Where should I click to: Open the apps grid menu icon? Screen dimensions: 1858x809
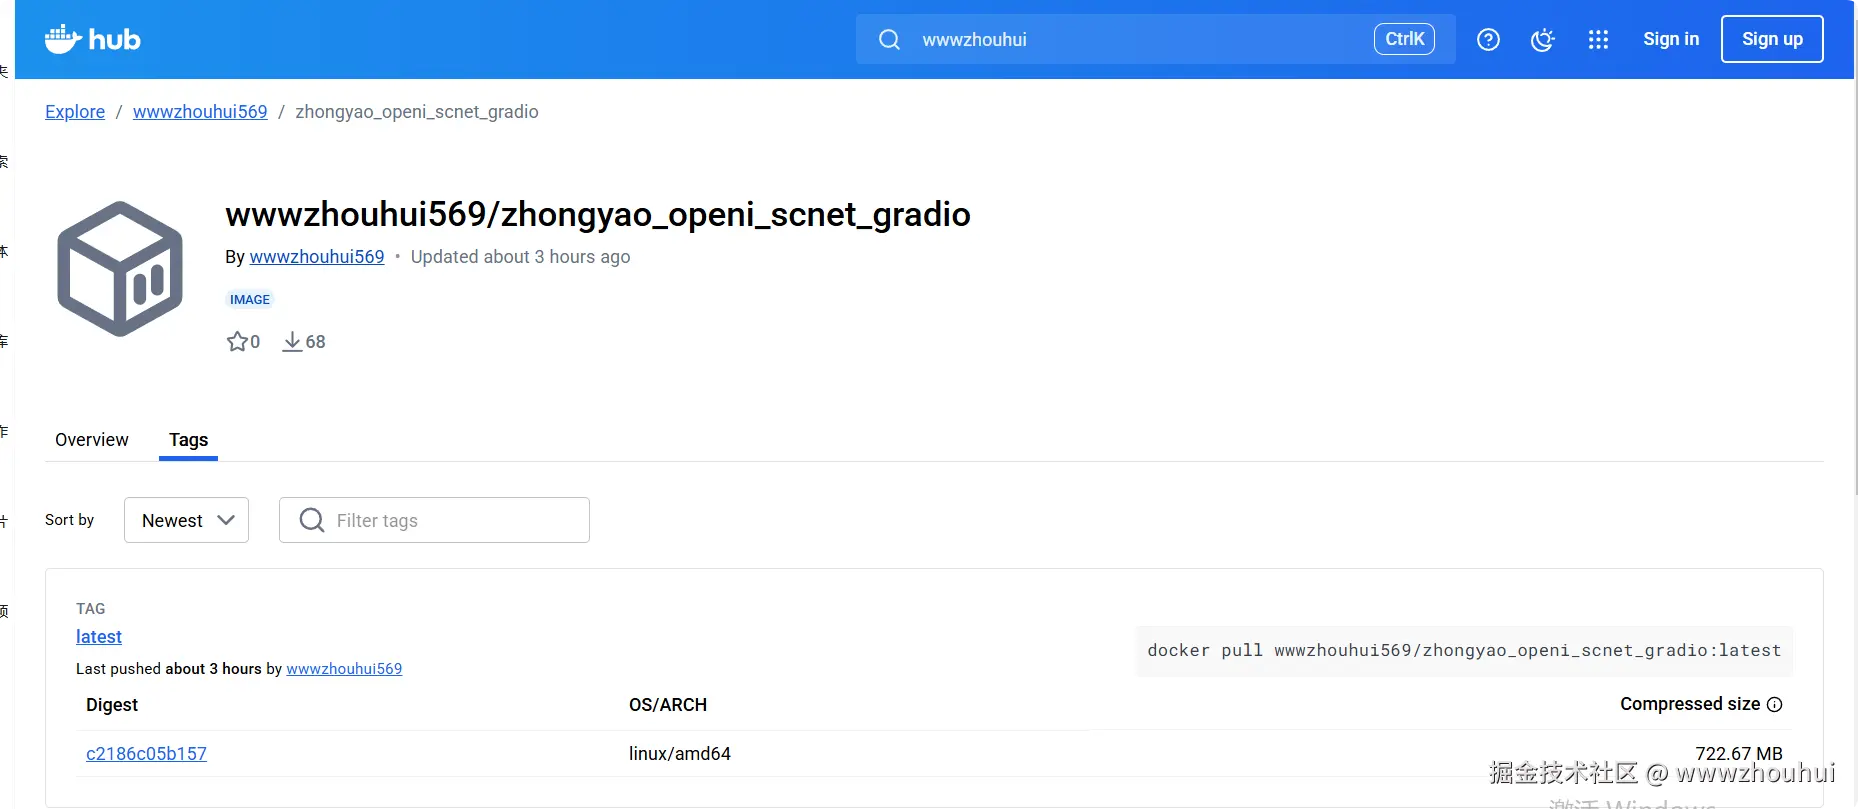[1598, 39]
